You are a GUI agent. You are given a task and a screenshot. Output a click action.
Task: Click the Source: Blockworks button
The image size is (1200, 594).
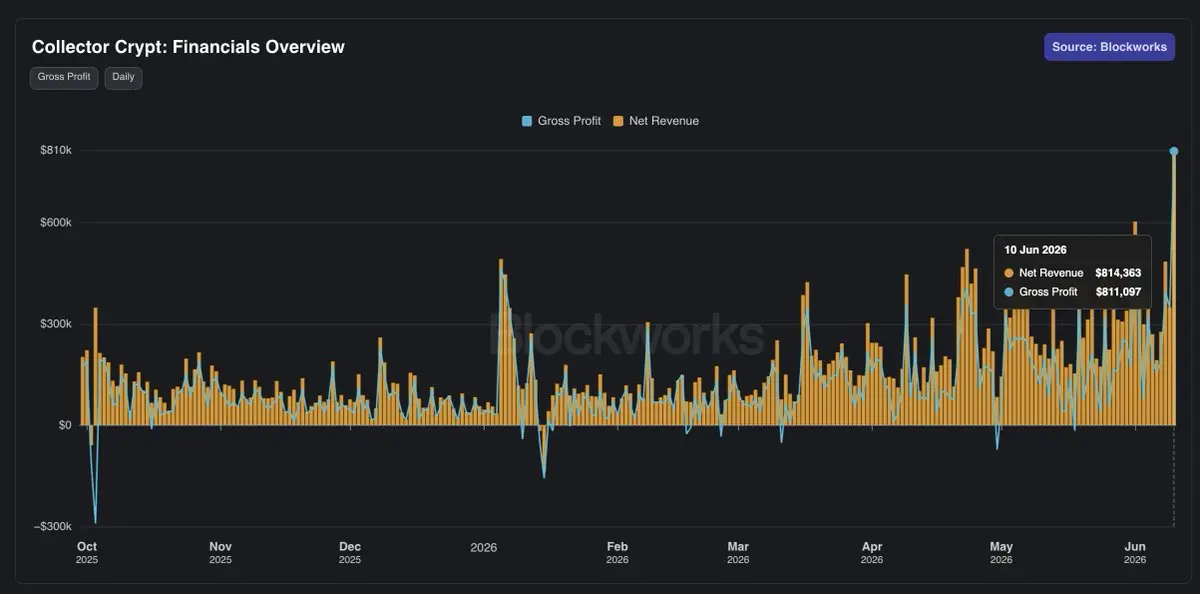(1109, 47)
